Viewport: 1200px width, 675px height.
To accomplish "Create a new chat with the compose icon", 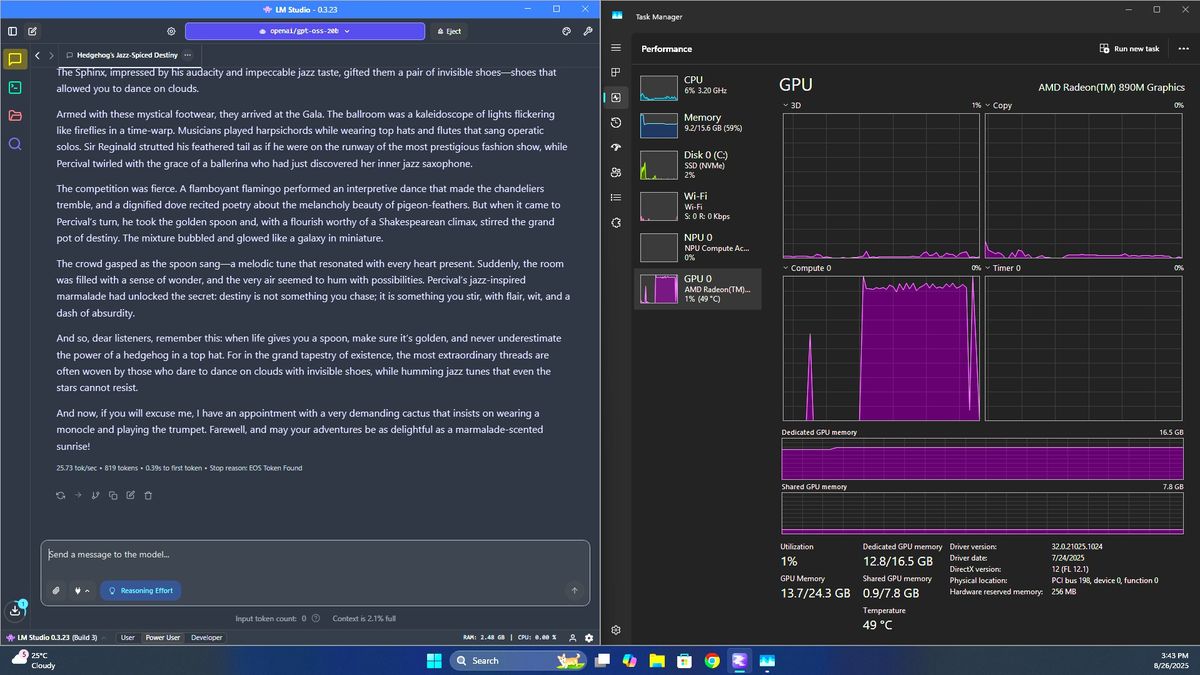I will point(33,31).
